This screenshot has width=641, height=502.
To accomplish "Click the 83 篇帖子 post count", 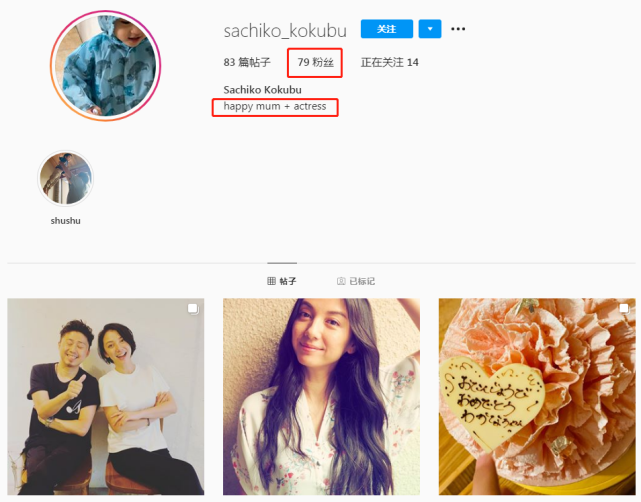I will click(247, 62).
